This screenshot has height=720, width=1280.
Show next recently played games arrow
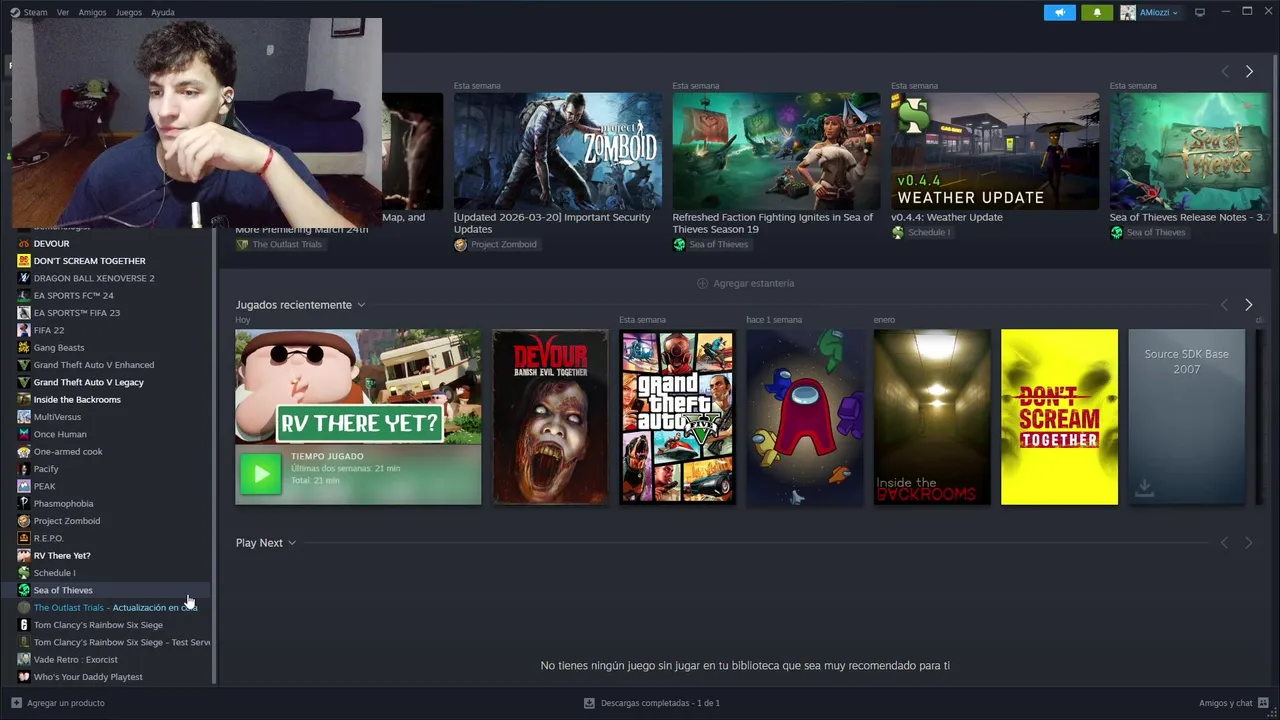(1249, 304)
